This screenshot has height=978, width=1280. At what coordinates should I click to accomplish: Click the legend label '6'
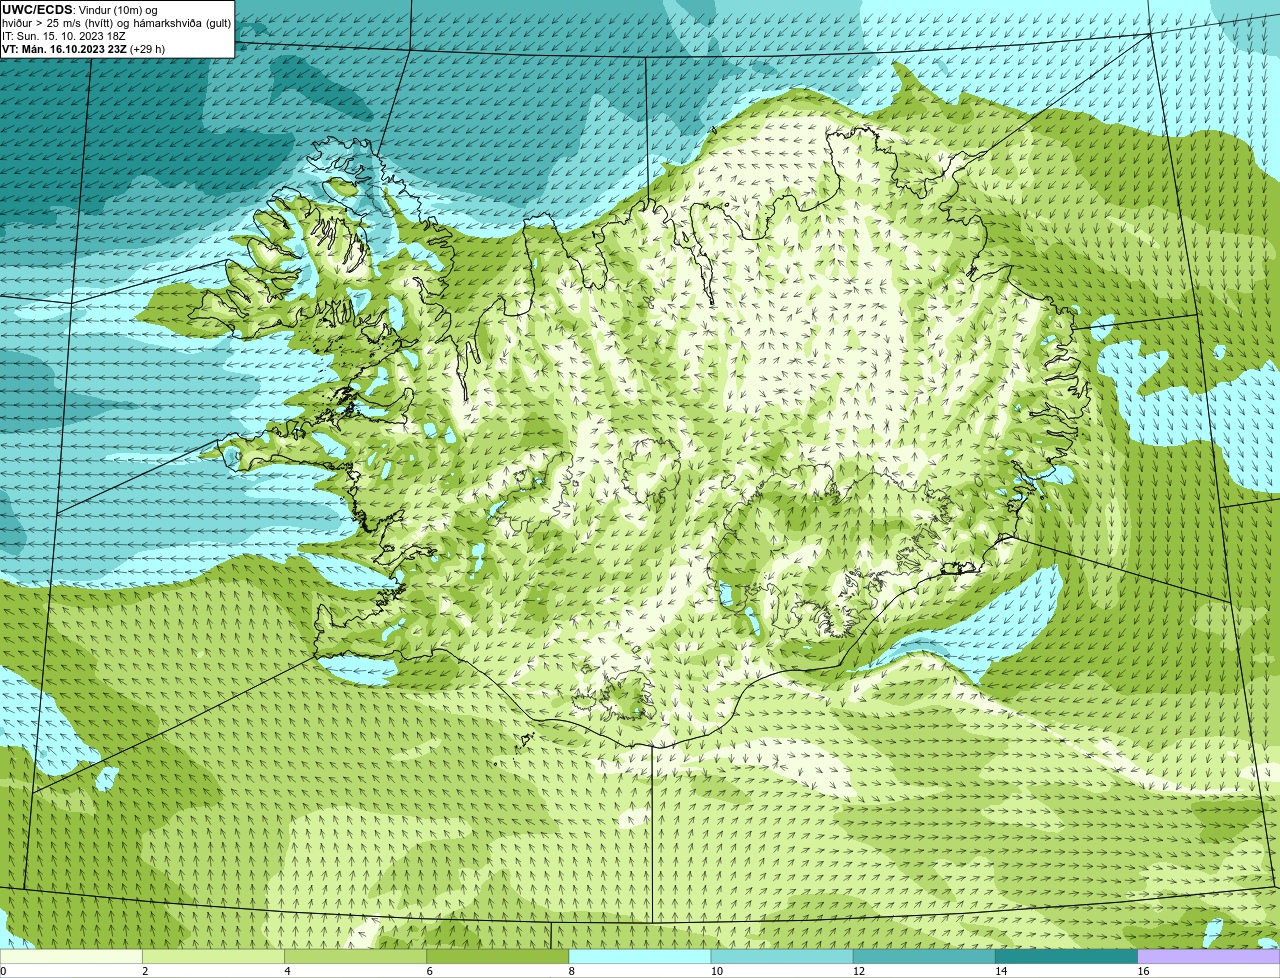[429, 971]
